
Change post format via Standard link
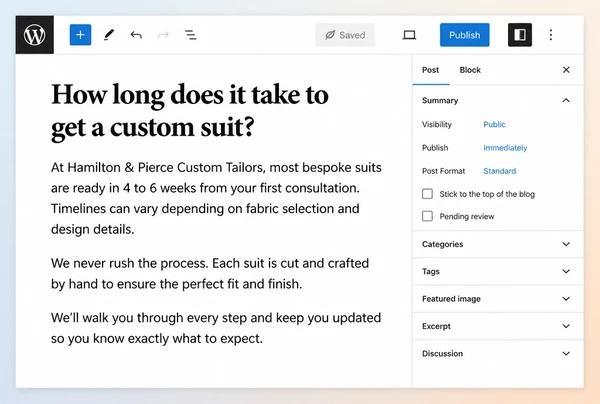pyautogui.click(x=500, y=171)
